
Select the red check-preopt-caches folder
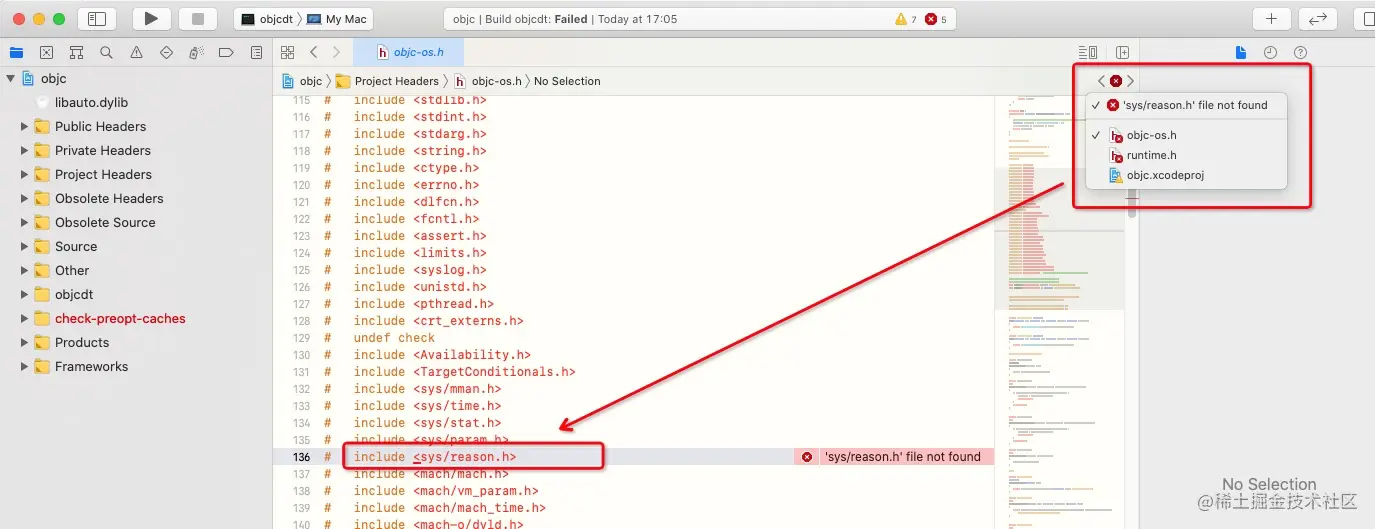click(x=120, y=318)
